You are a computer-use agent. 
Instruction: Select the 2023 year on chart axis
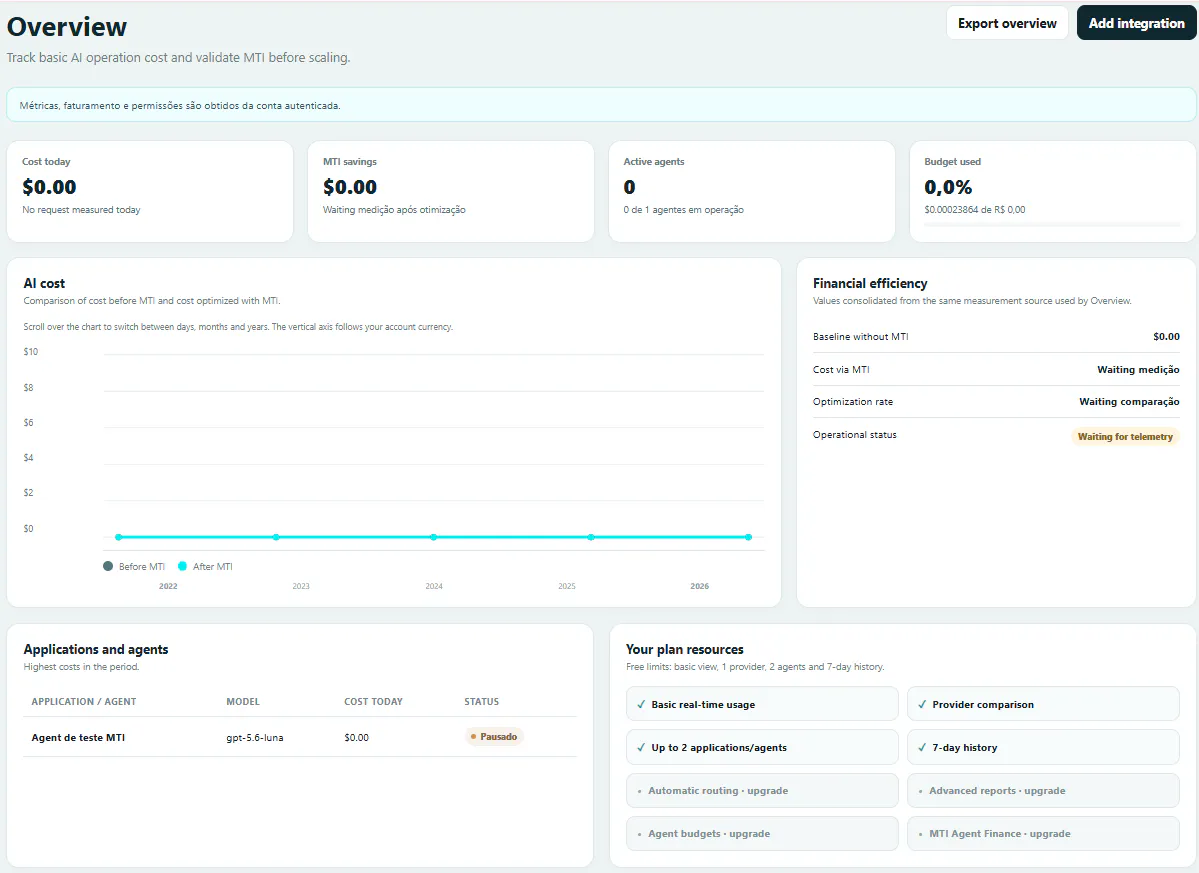pyautogui.click(x=301, y=586)
